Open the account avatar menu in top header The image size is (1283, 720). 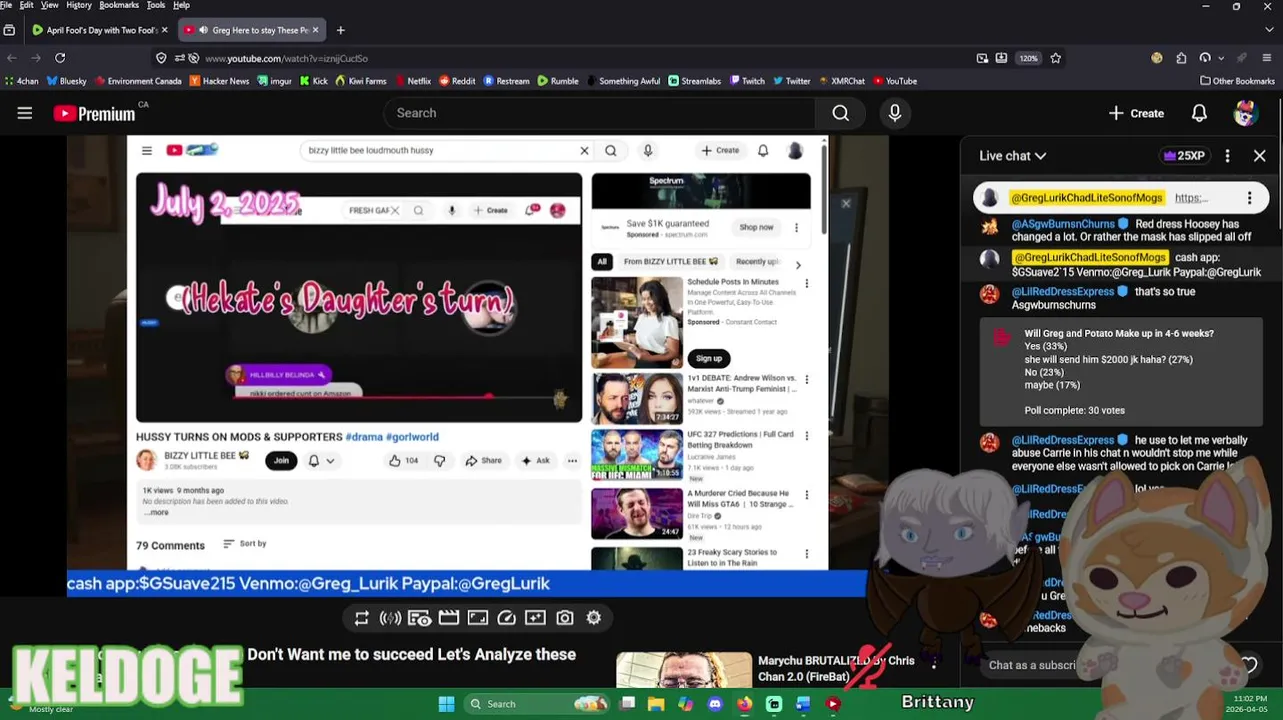[x=1245, y=113]
